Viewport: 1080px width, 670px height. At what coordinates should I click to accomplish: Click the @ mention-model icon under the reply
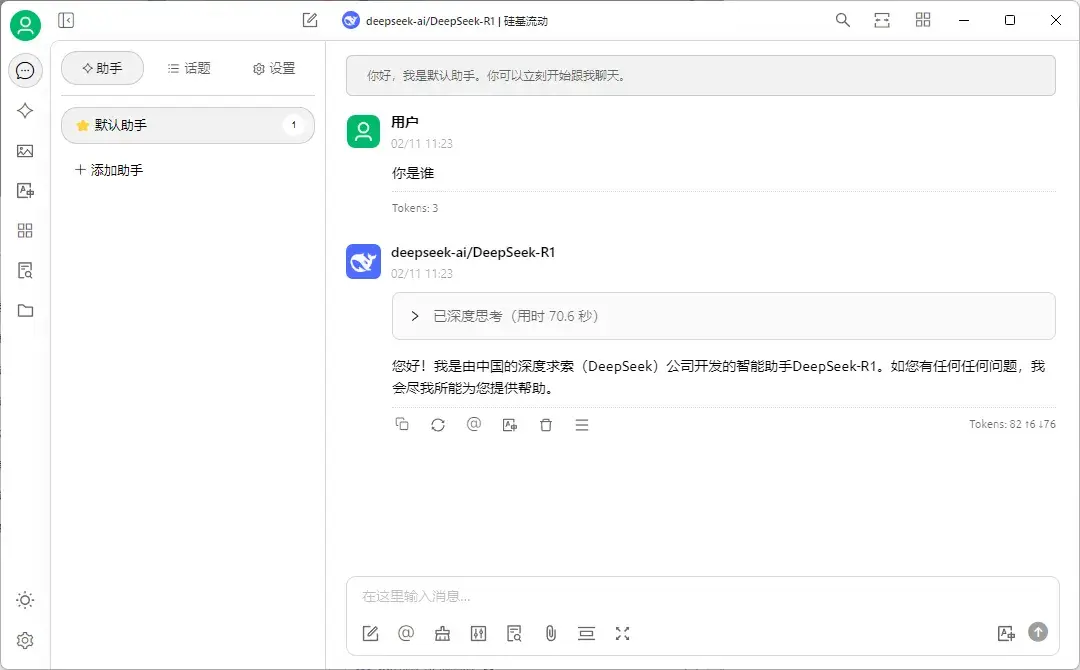(x=474, y=425)
